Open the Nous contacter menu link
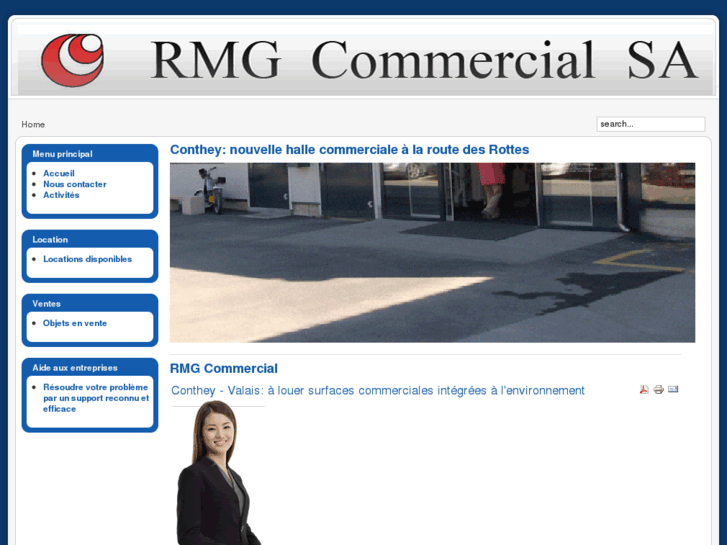 [75, 184]
